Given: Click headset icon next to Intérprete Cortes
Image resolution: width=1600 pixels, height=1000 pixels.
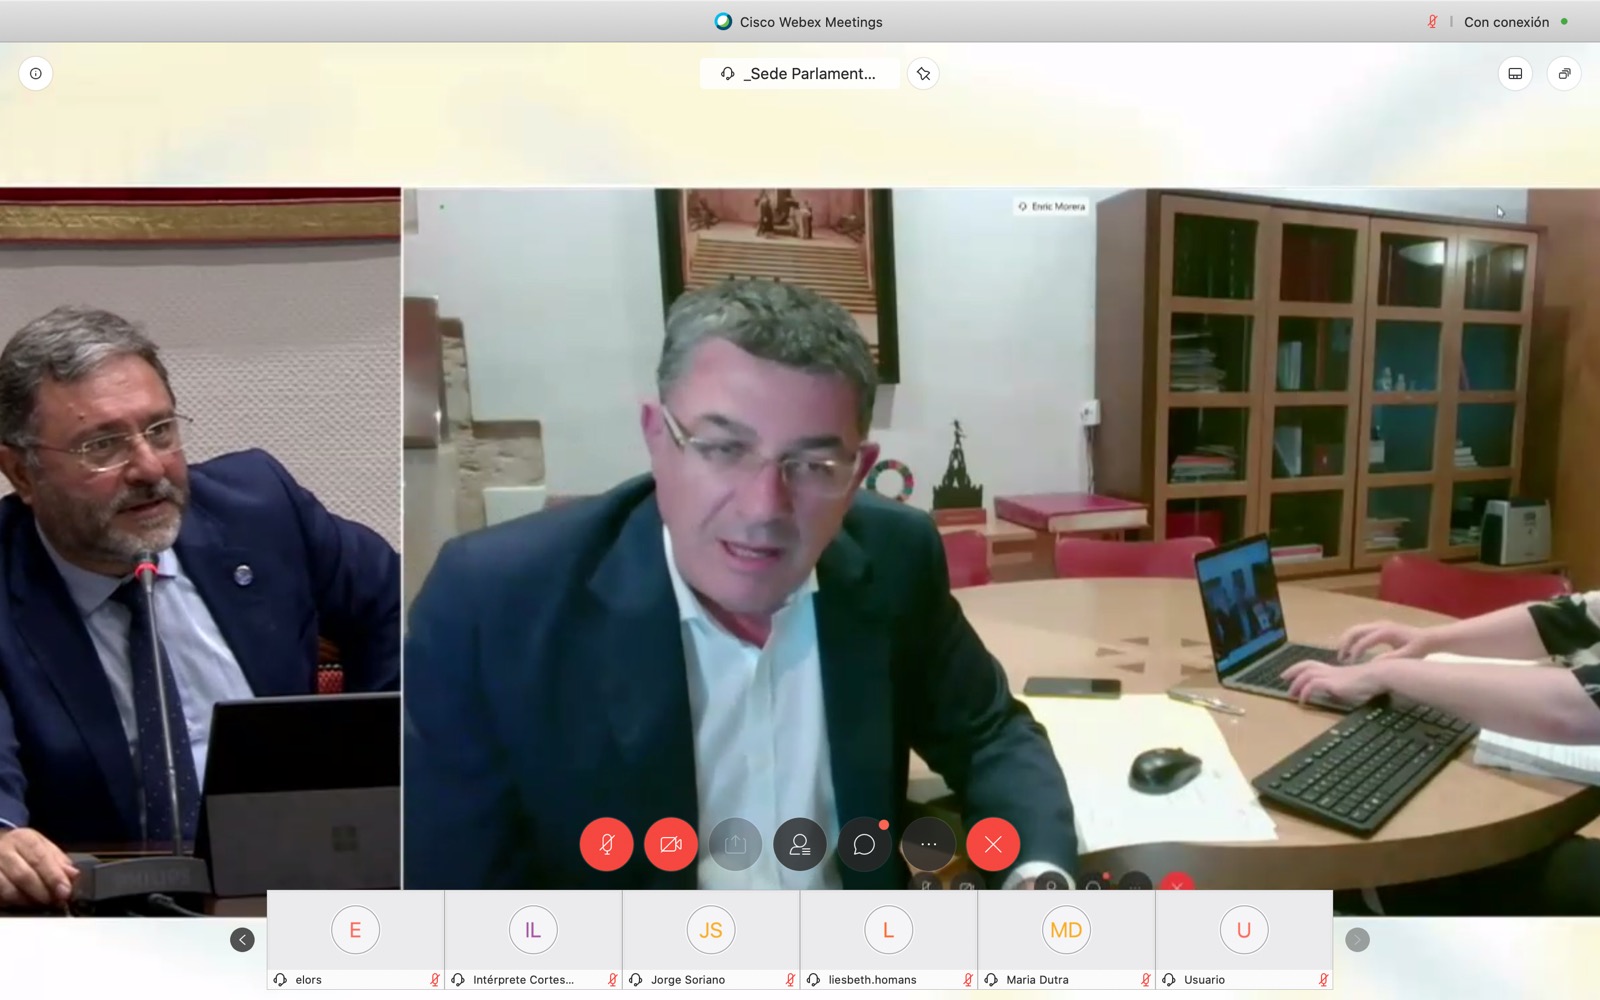Looking at the screenshot, I should point(458,980).
